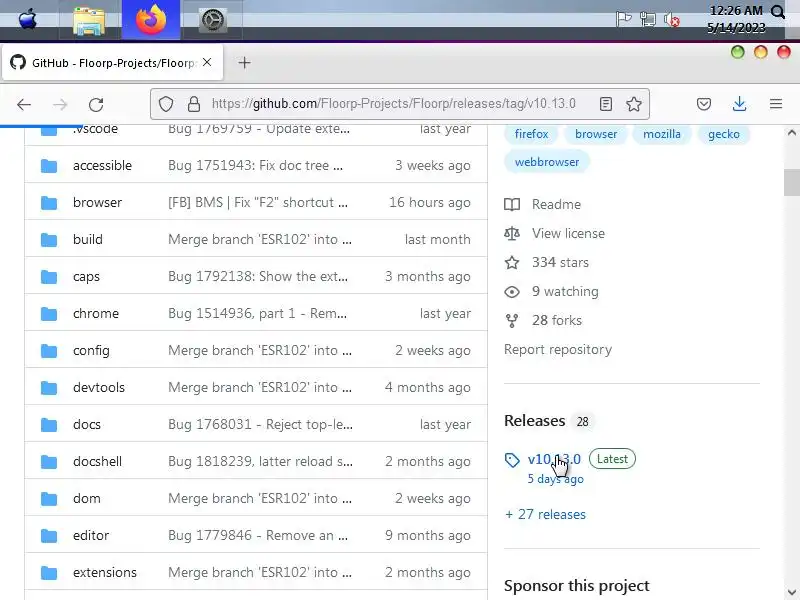Toggle reader view icon
Viewport: 800px width, 600px height.
coord(606,104)
